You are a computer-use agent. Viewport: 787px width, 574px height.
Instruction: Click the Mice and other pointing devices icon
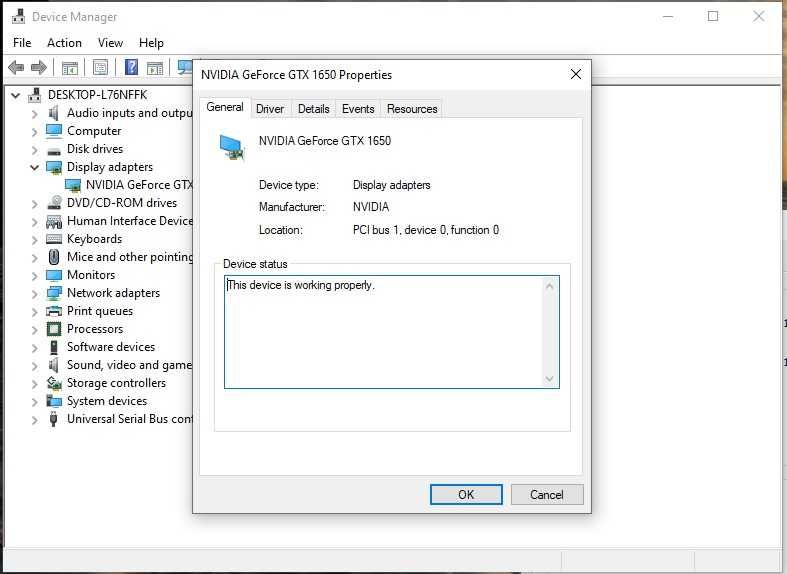pos(54,257)
